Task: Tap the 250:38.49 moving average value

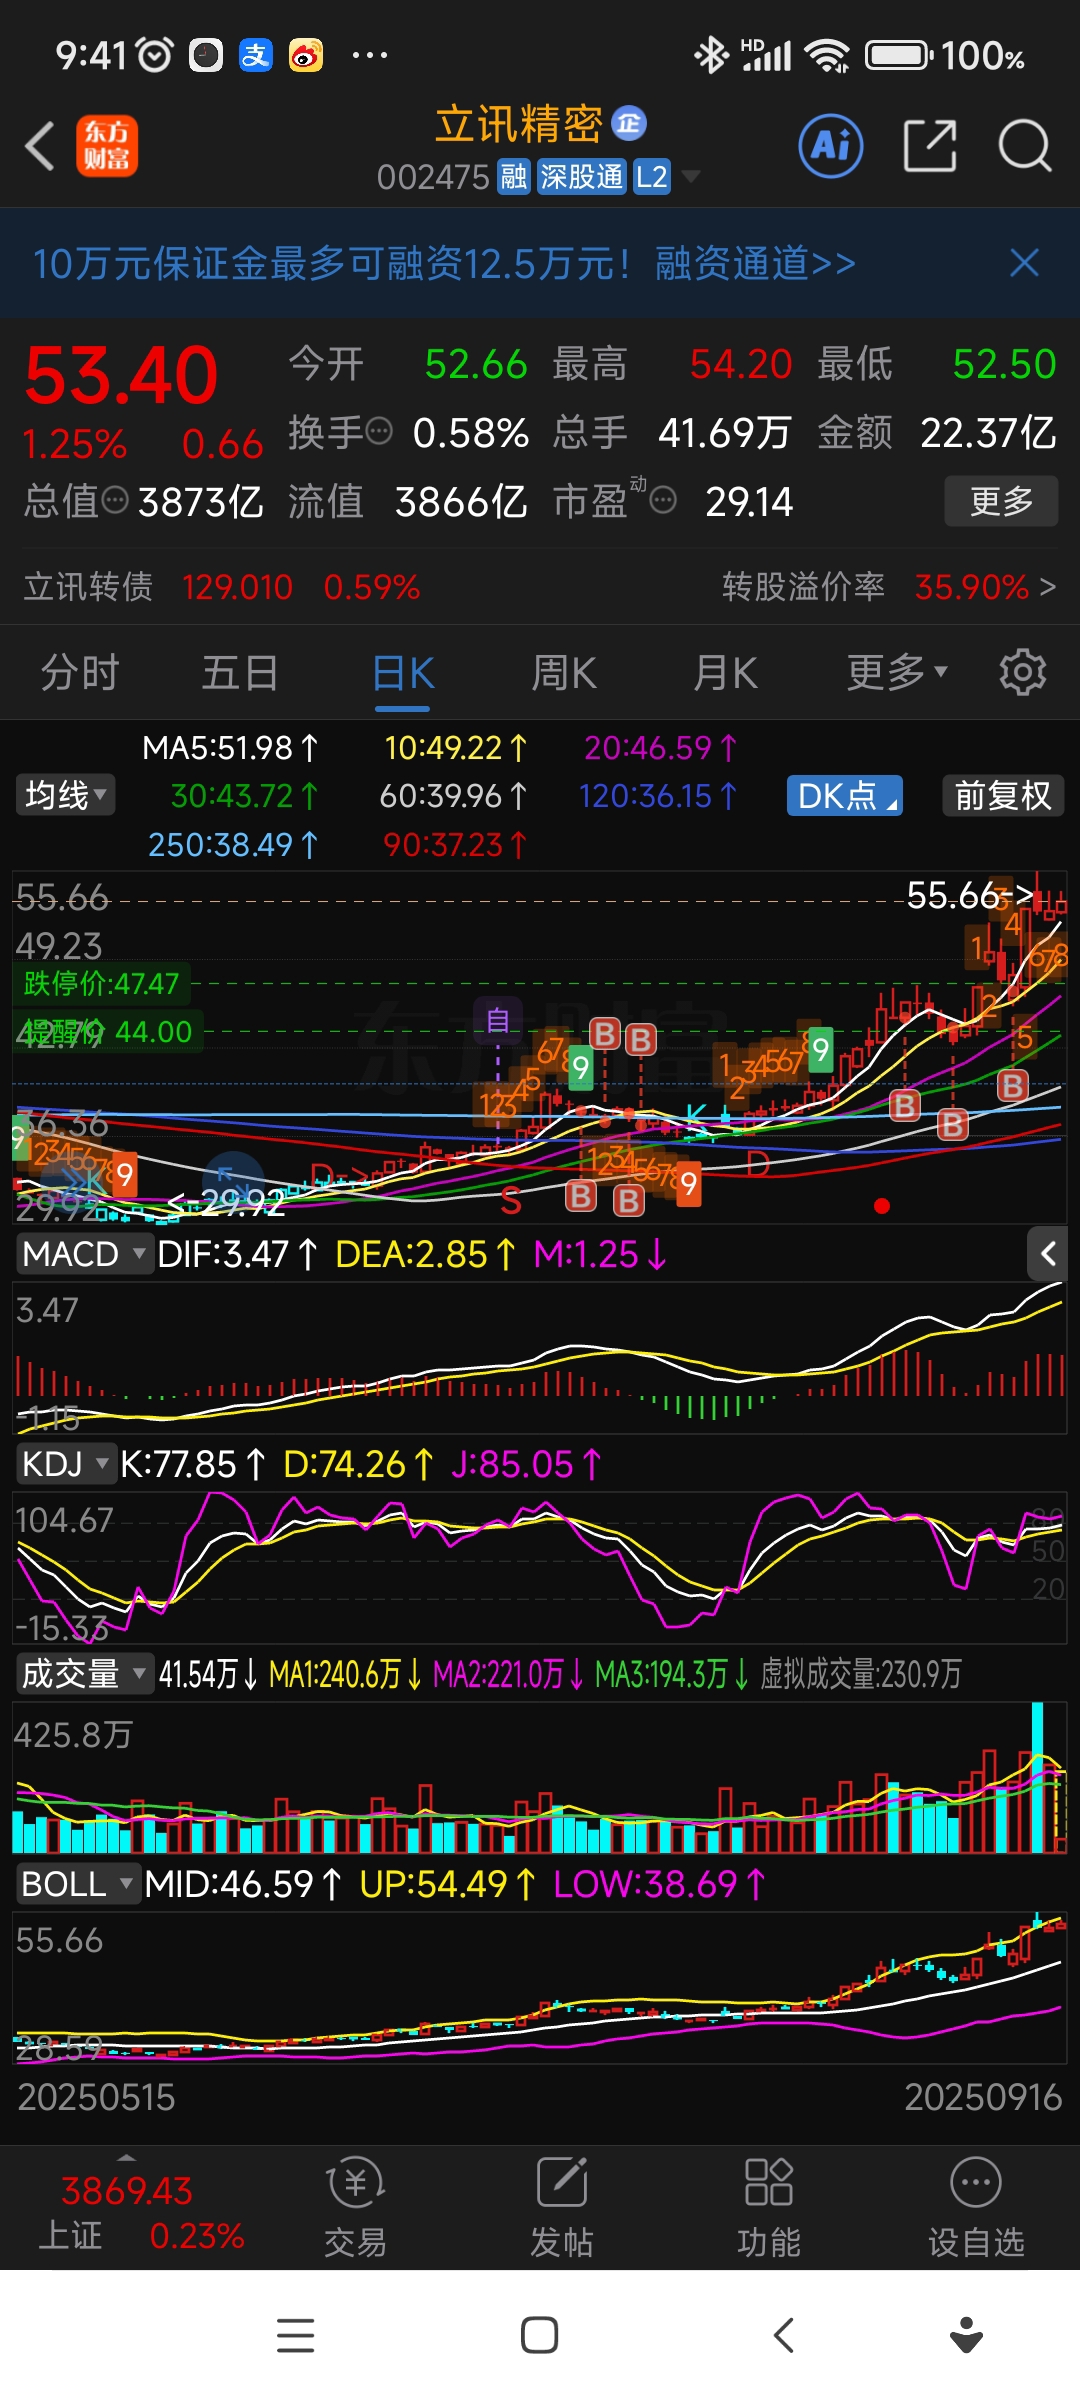Action: click(x=233, y=845)
